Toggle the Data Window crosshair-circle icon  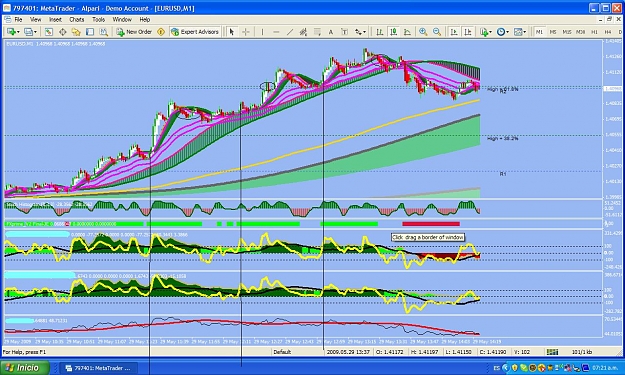pos(63,32)
